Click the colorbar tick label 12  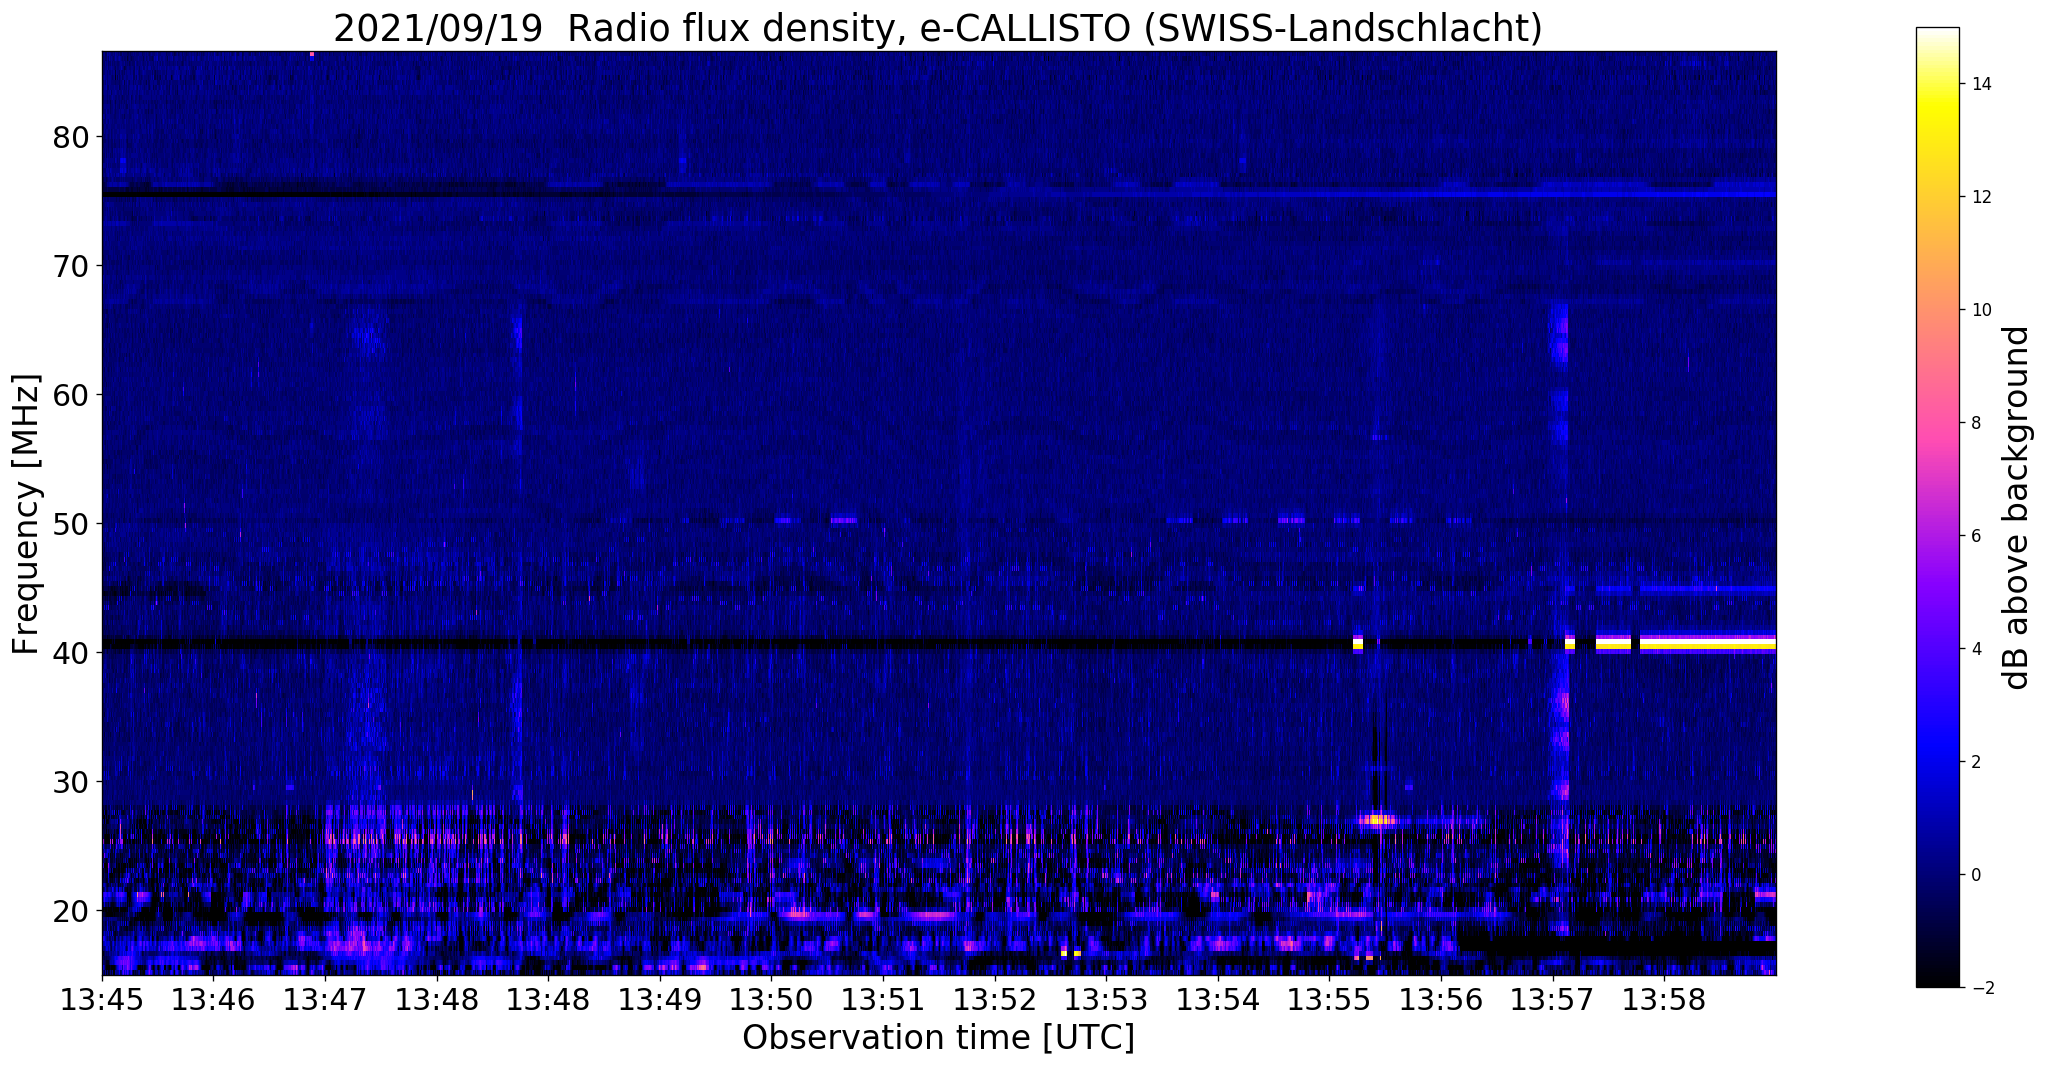pyautogui.click(x=1980, y=197)
